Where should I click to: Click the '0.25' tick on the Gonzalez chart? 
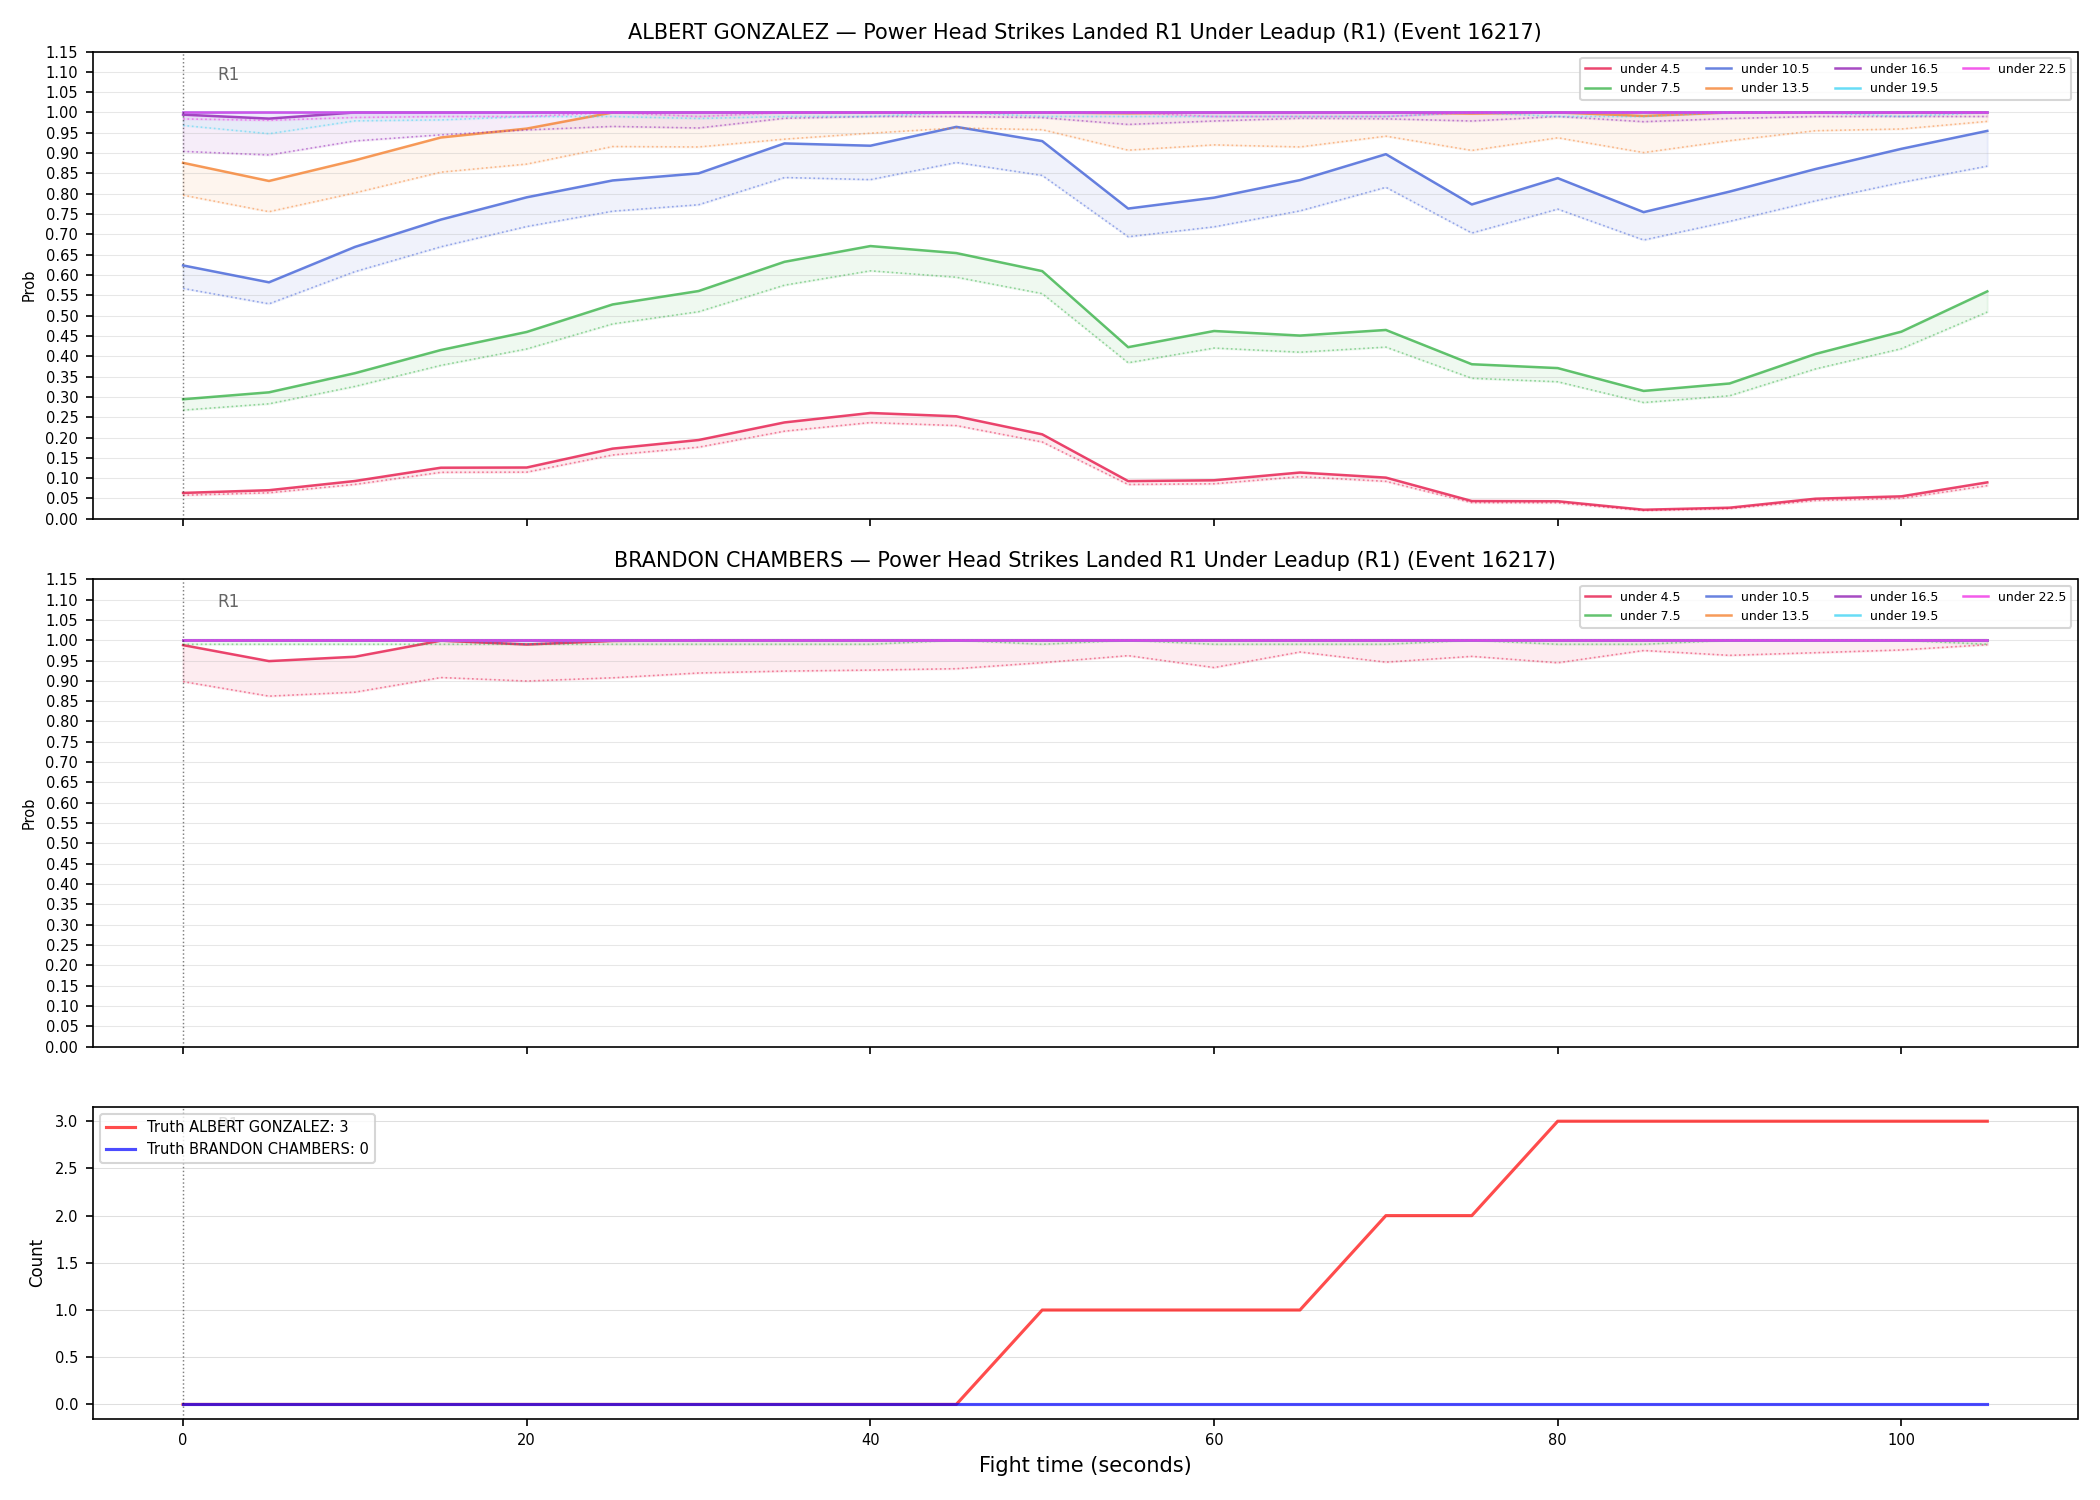(63, 417)
